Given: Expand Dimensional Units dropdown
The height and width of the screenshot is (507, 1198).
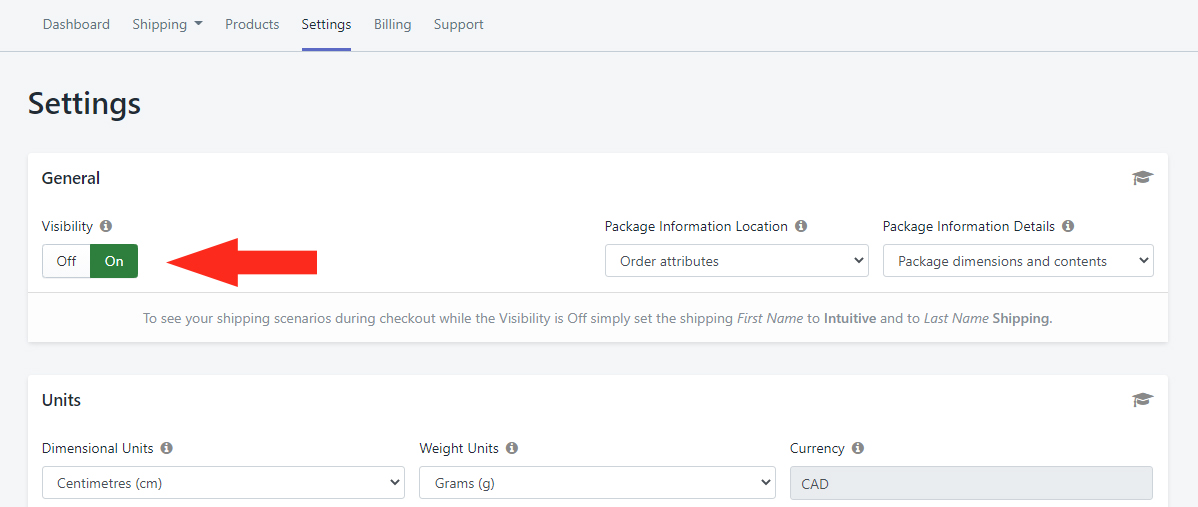Looking at the screenshot, I should (x=223, y=483).
